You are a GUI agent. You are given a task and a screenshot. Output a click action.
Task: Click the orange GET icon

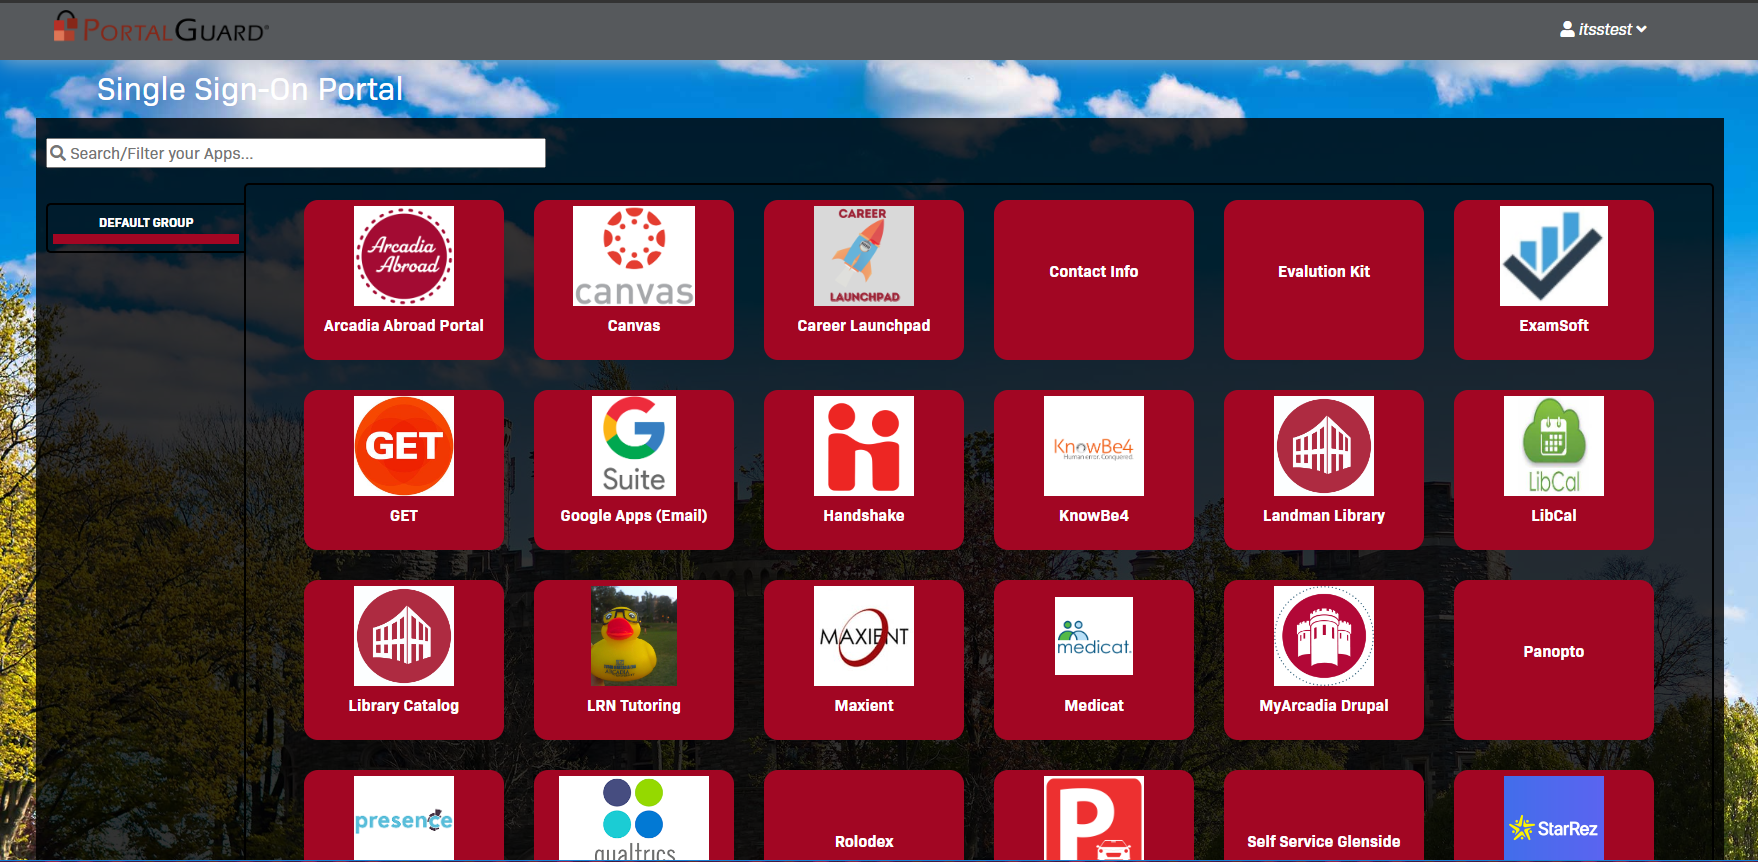(x=404, y=446)
